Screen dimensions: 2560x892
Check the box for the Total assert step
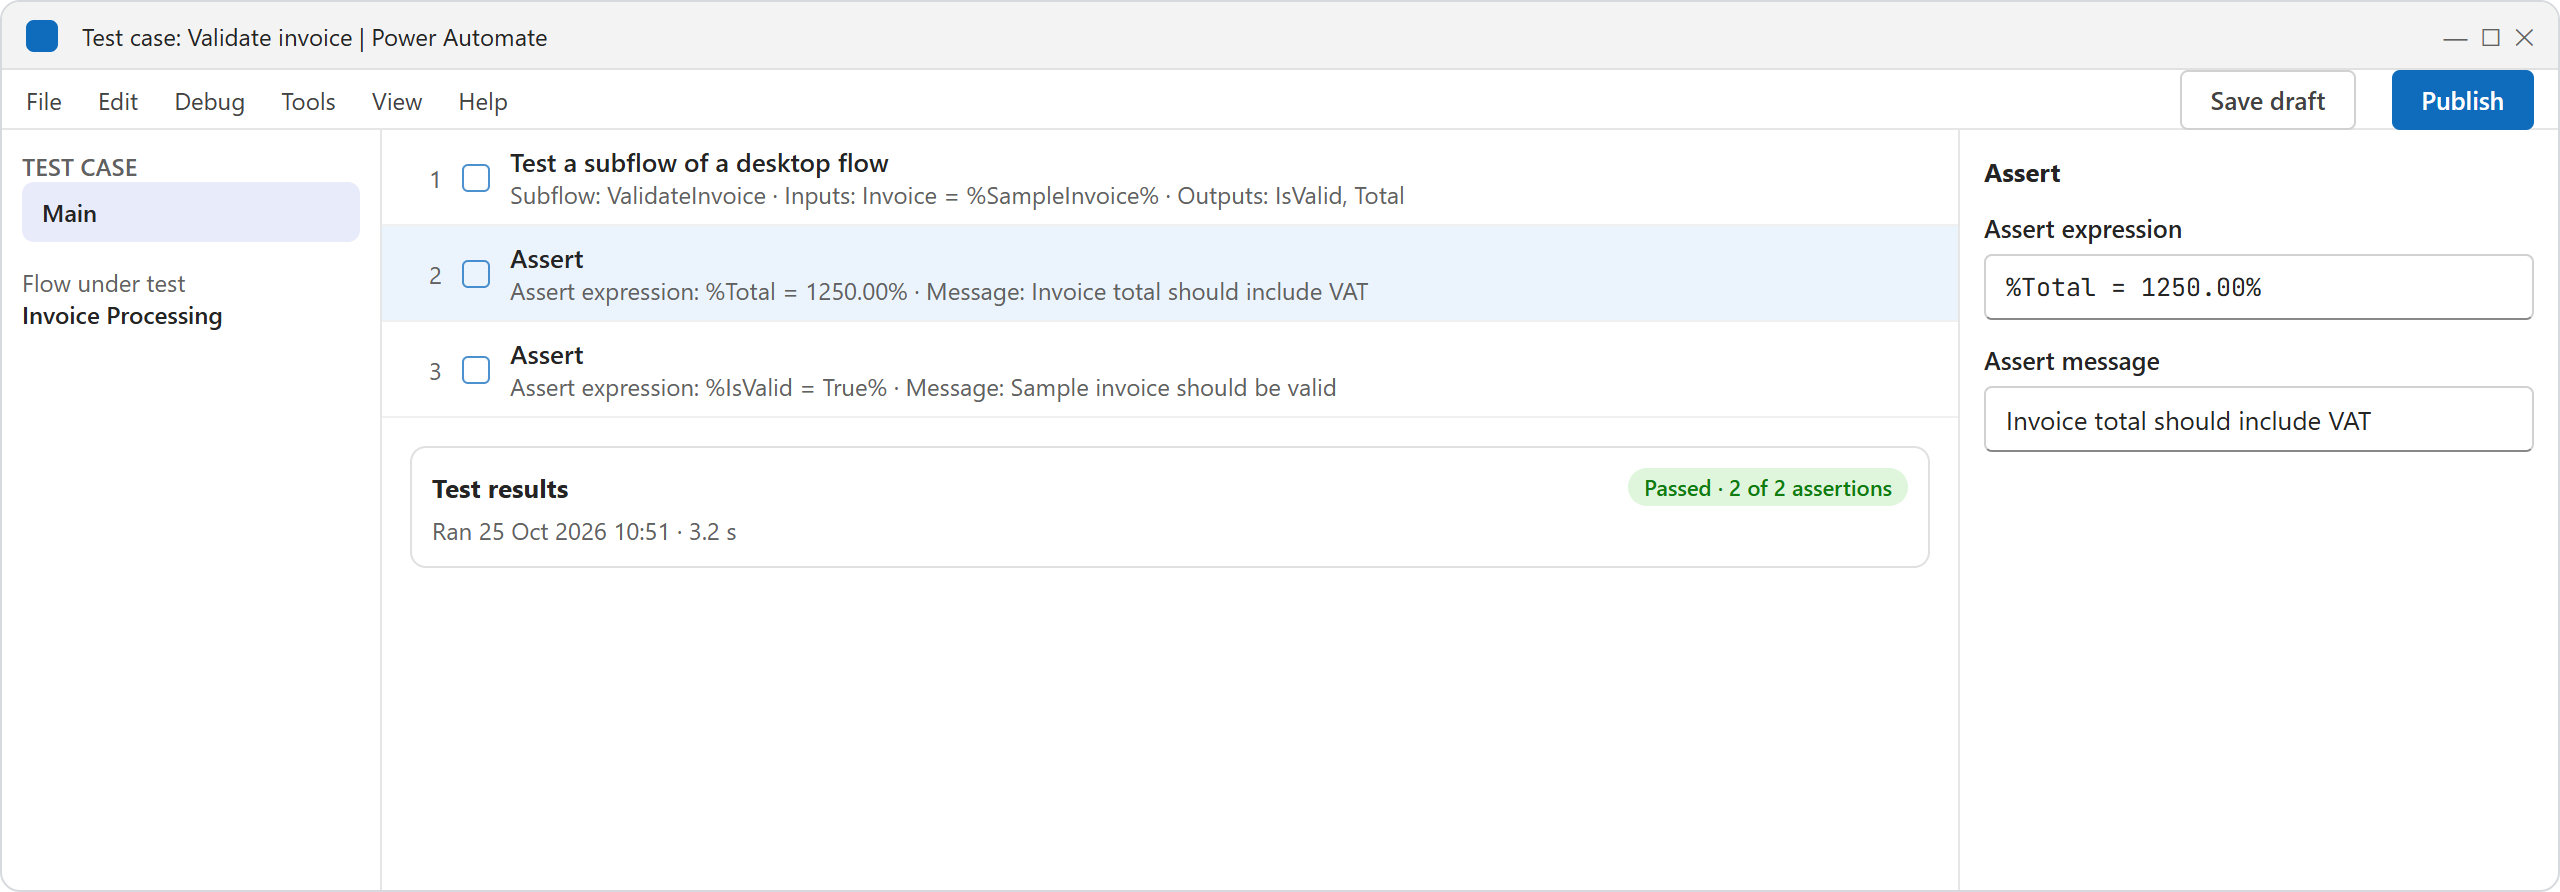[476, 274]
